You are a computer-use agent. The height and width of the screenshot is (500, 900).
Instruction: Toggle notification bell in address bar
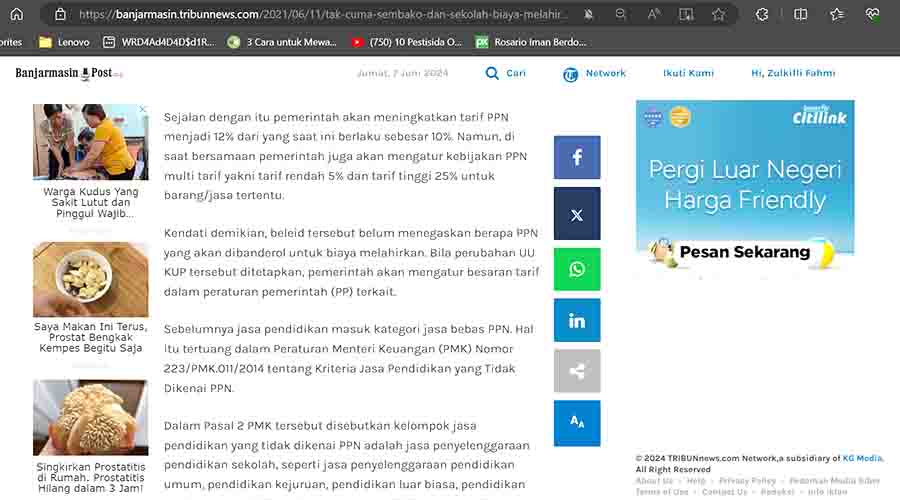(589, 14)
